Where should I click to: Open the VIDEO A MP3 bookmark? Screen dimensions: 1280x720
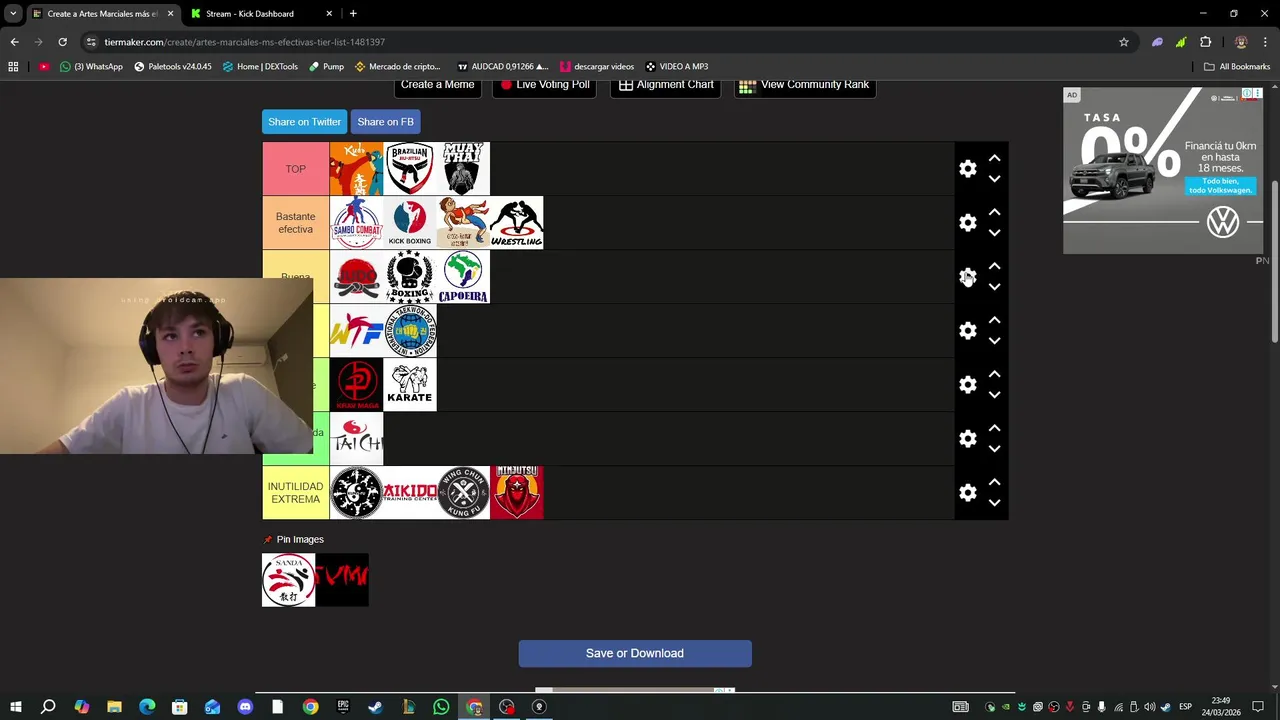(x=677, y=67)
